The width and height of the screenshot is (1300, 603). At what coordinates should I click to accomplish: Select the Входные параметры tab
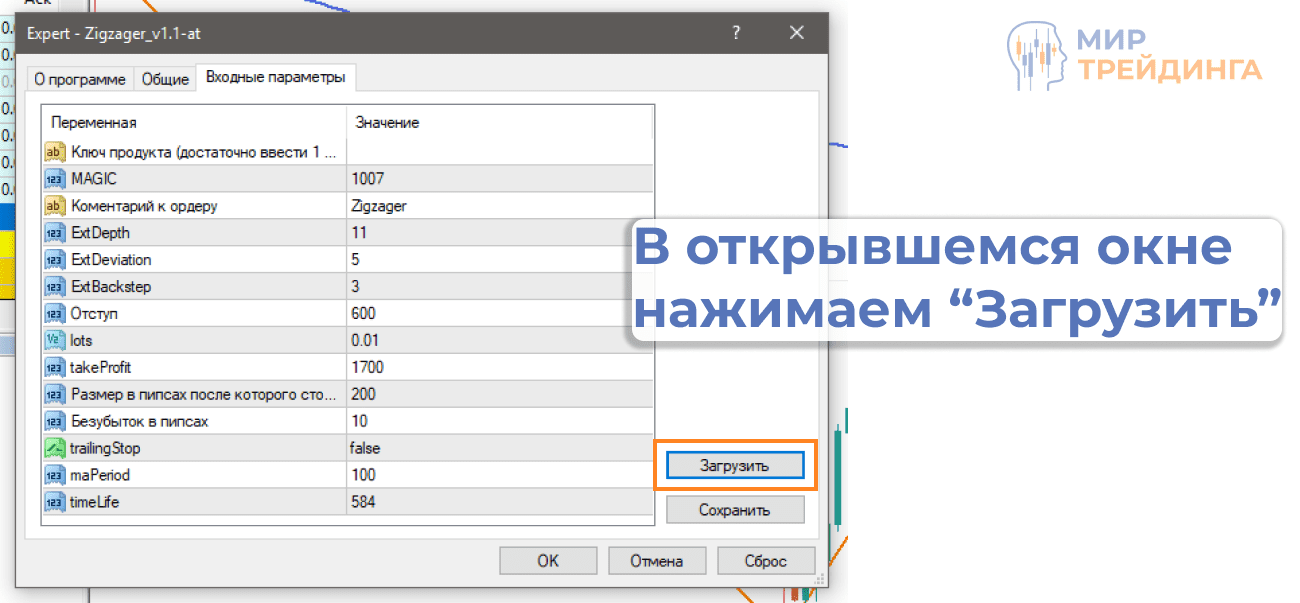(x=274, y=77)
